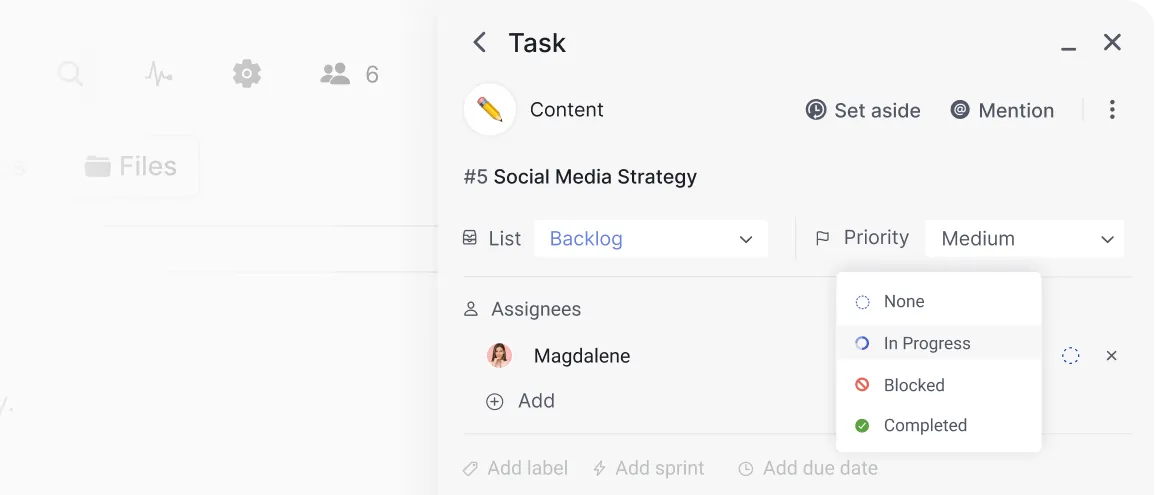
Task: Open the Backlog list dropdown
Action: [651, 239]
